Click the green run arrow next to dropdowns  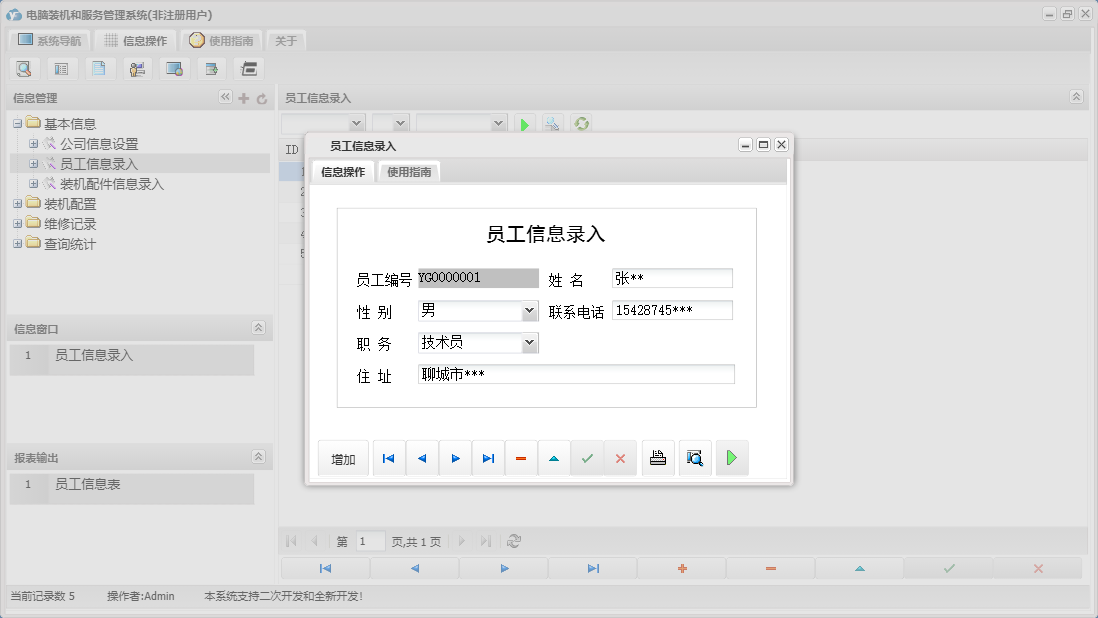point(524,123)
